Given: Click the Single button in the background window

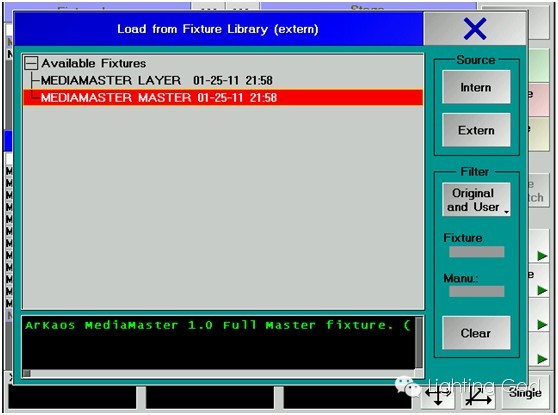Looking at the screenshot, I should 525,393.
